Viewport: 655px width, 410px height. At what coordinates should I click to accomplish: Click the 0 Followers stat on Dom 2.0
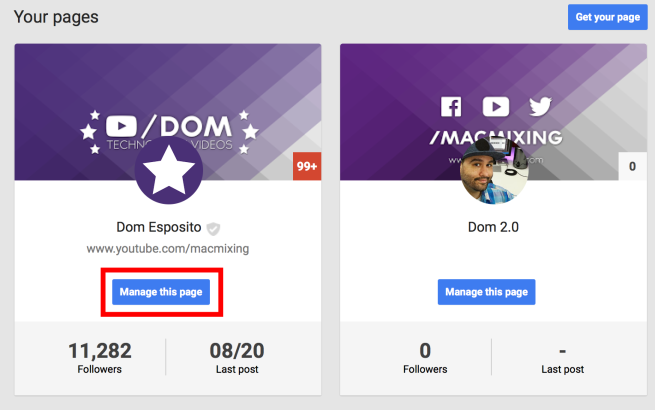424,357
